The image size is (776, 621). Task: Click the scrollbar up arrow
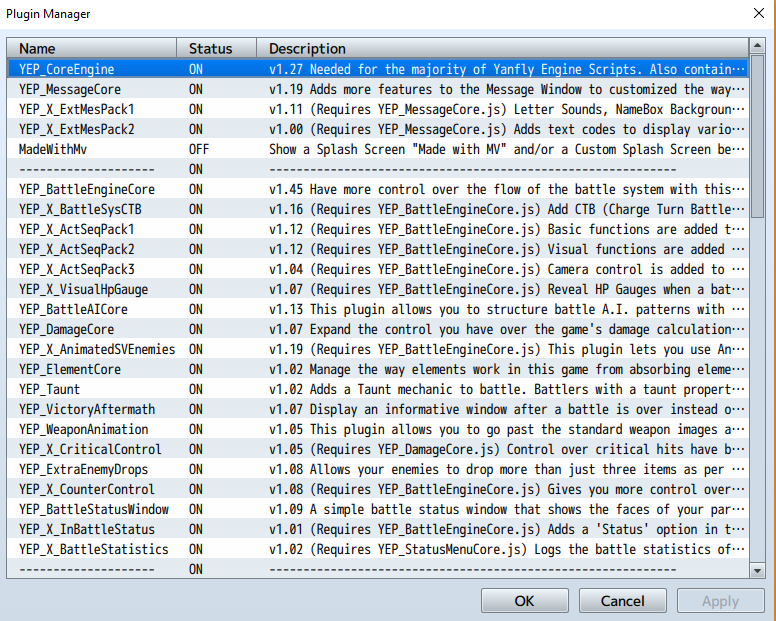coord(757,46)
